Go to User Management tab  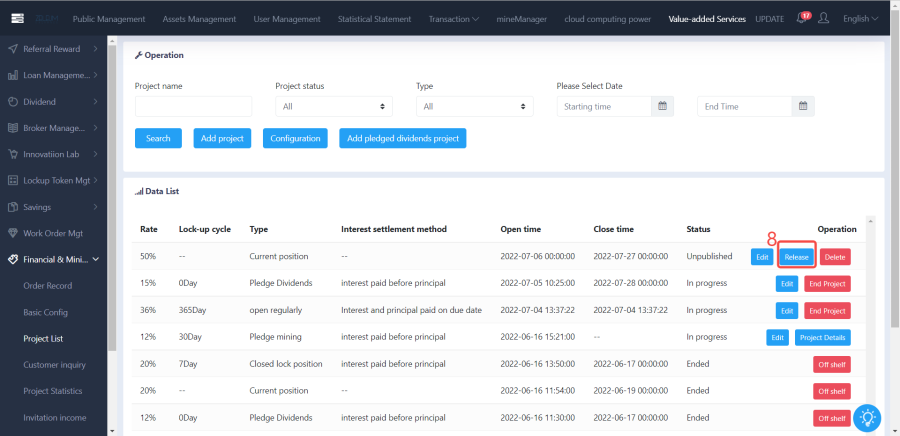click(x=287, y=19)
